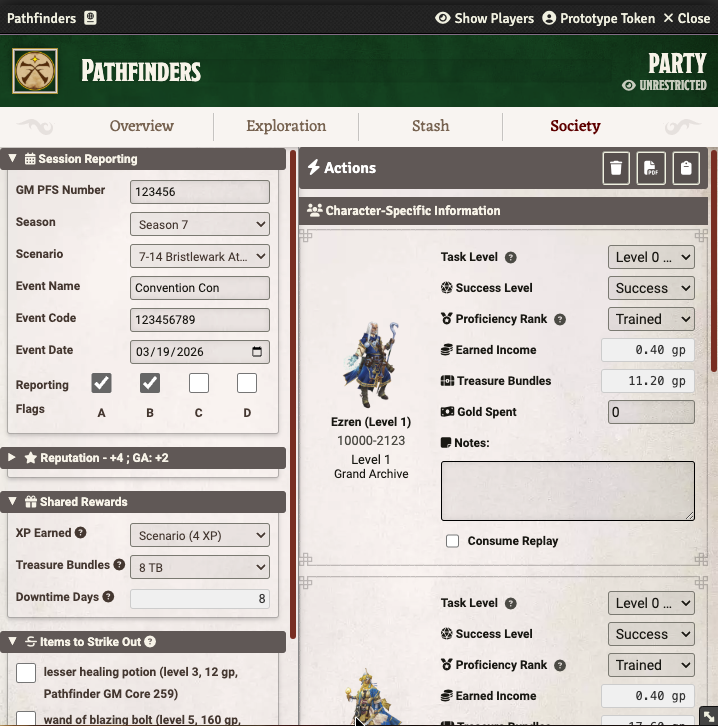Click Ezren's Gold Spent field
This screenshot has height=726, width=718.
tap(651, 412)
